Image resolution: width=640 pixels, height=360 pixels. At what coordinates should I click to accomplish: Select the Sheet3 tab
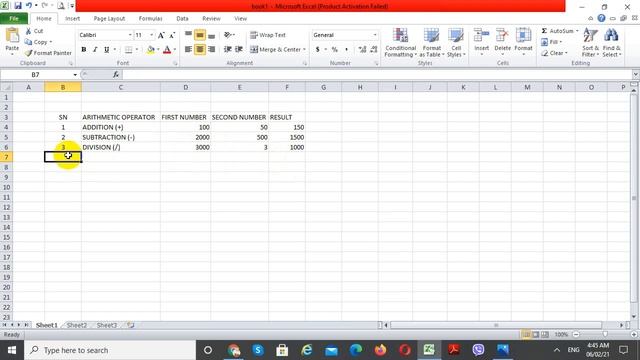[107, 325]
